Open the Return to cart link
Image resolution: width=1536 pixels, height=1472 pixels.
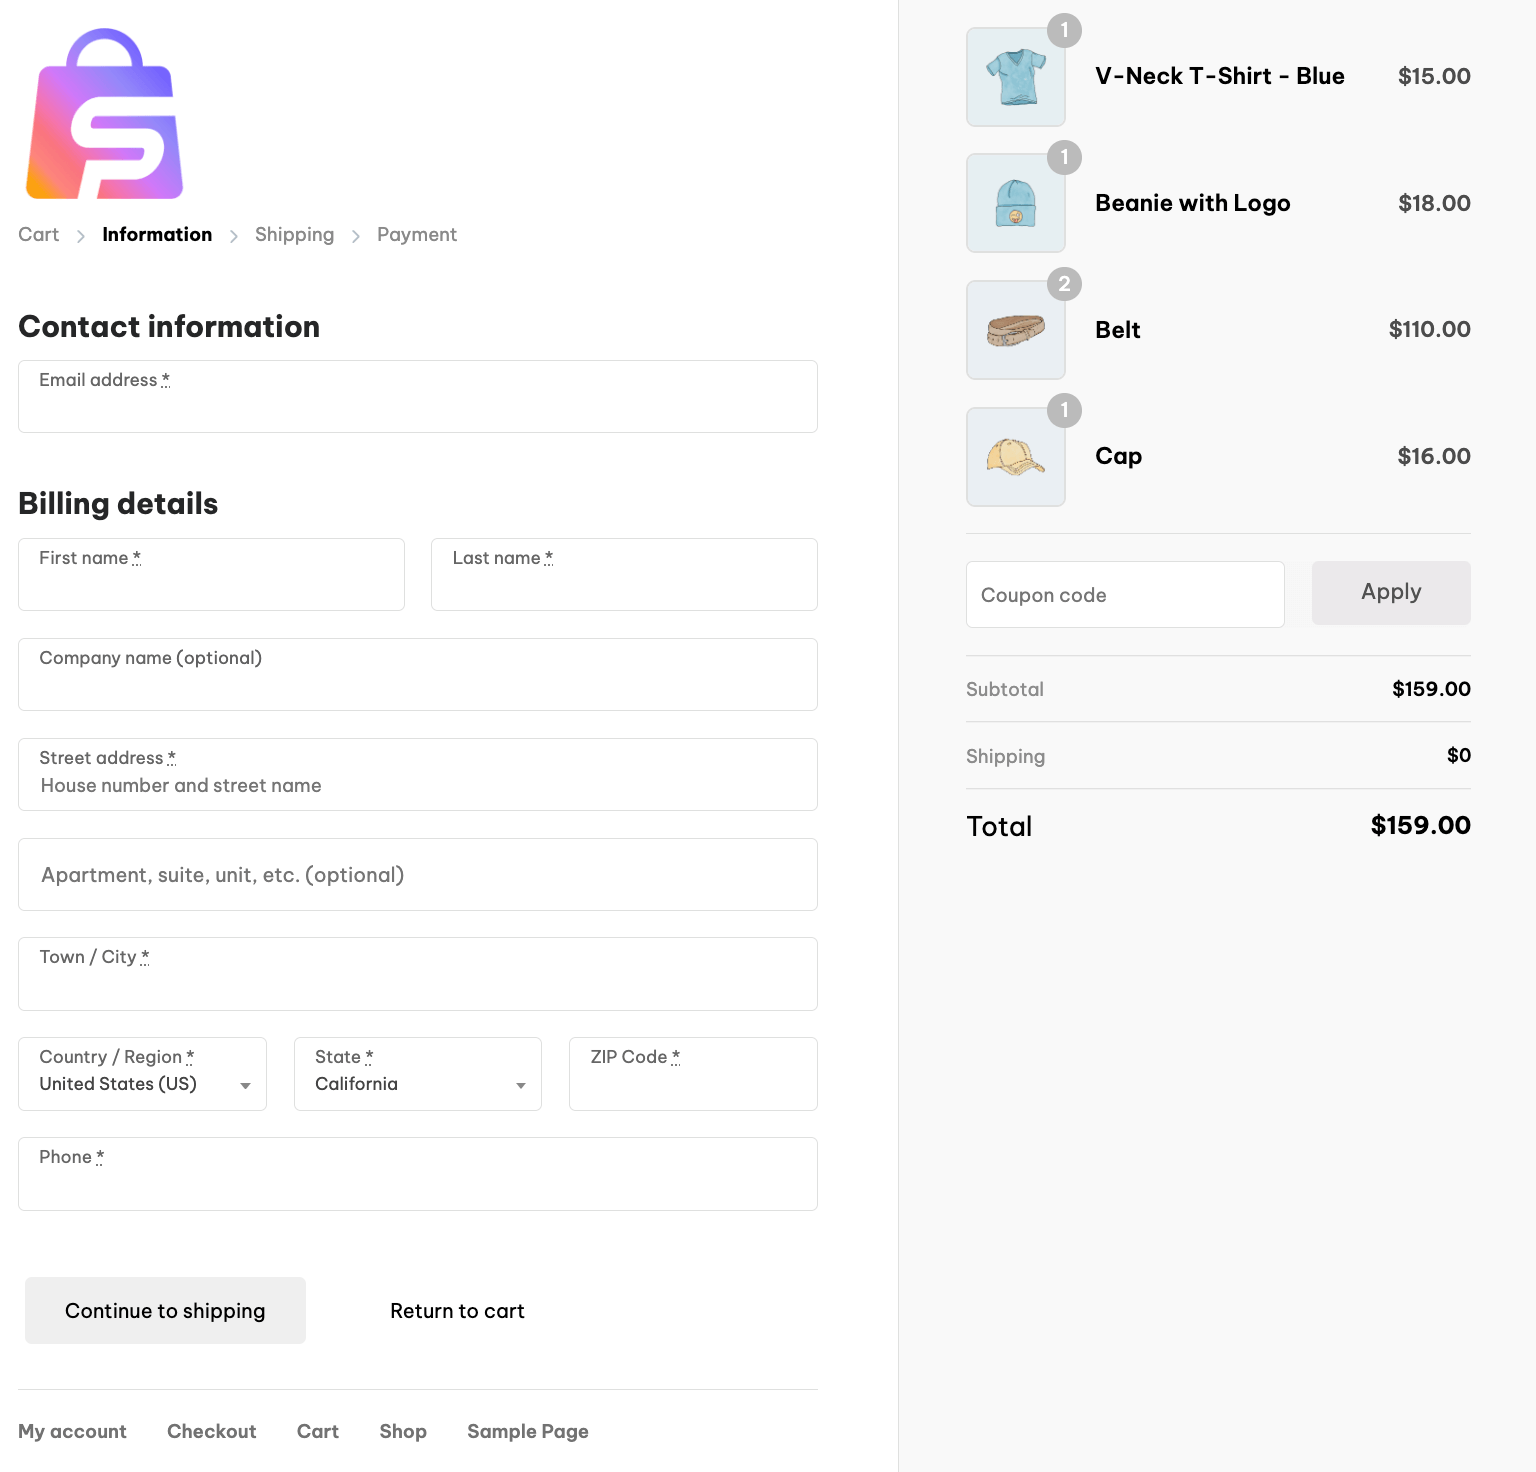pyautogui.click(x=457, y=1311)
